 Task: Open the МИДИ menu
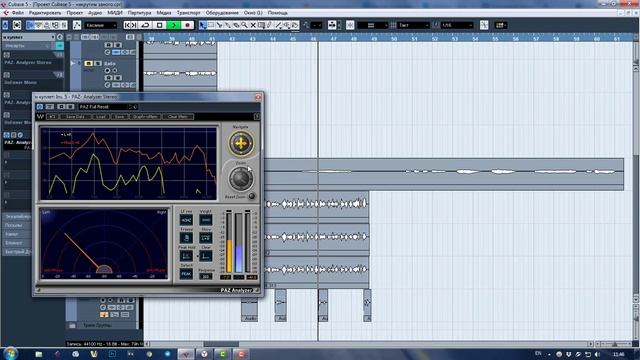point(115,13)
